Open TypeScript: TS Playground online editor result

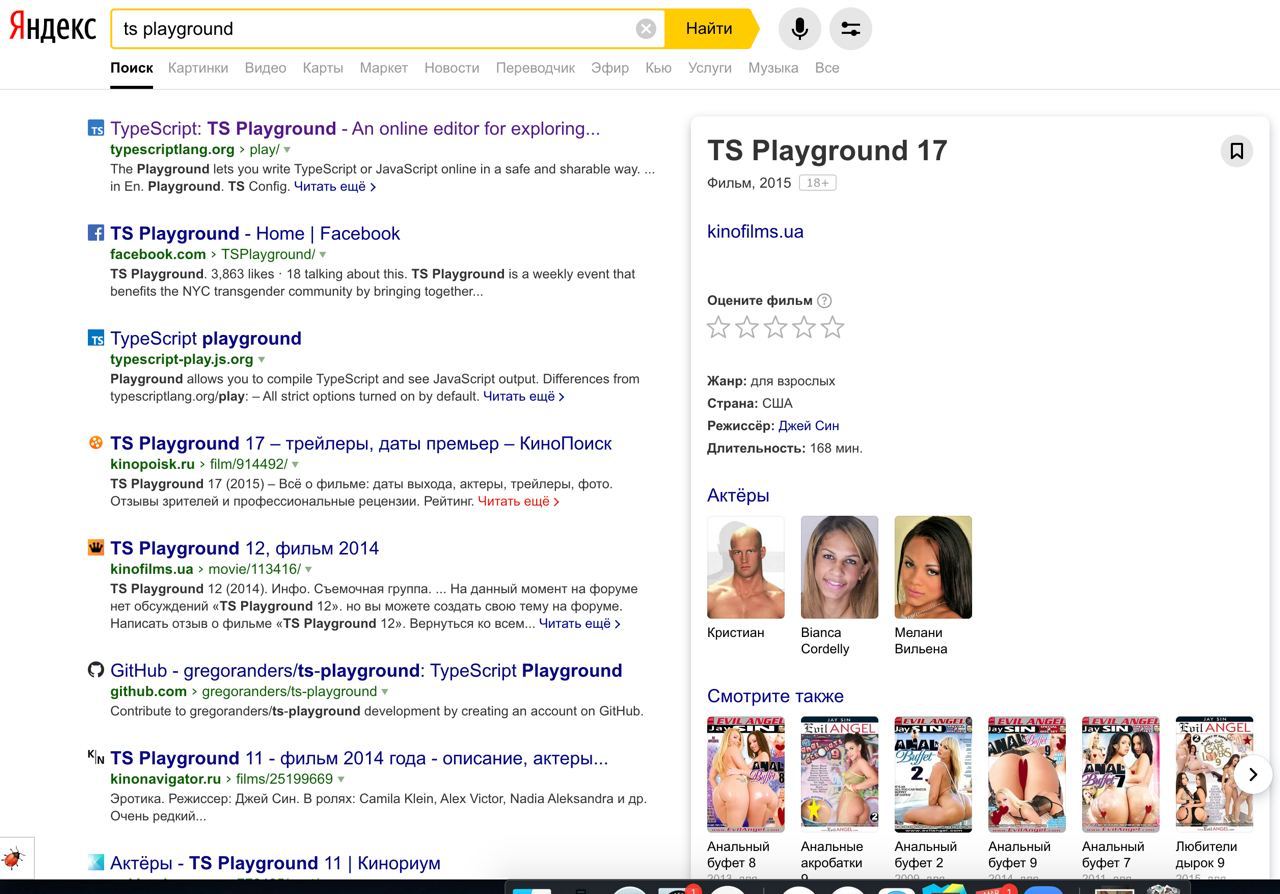pos(355,128)
